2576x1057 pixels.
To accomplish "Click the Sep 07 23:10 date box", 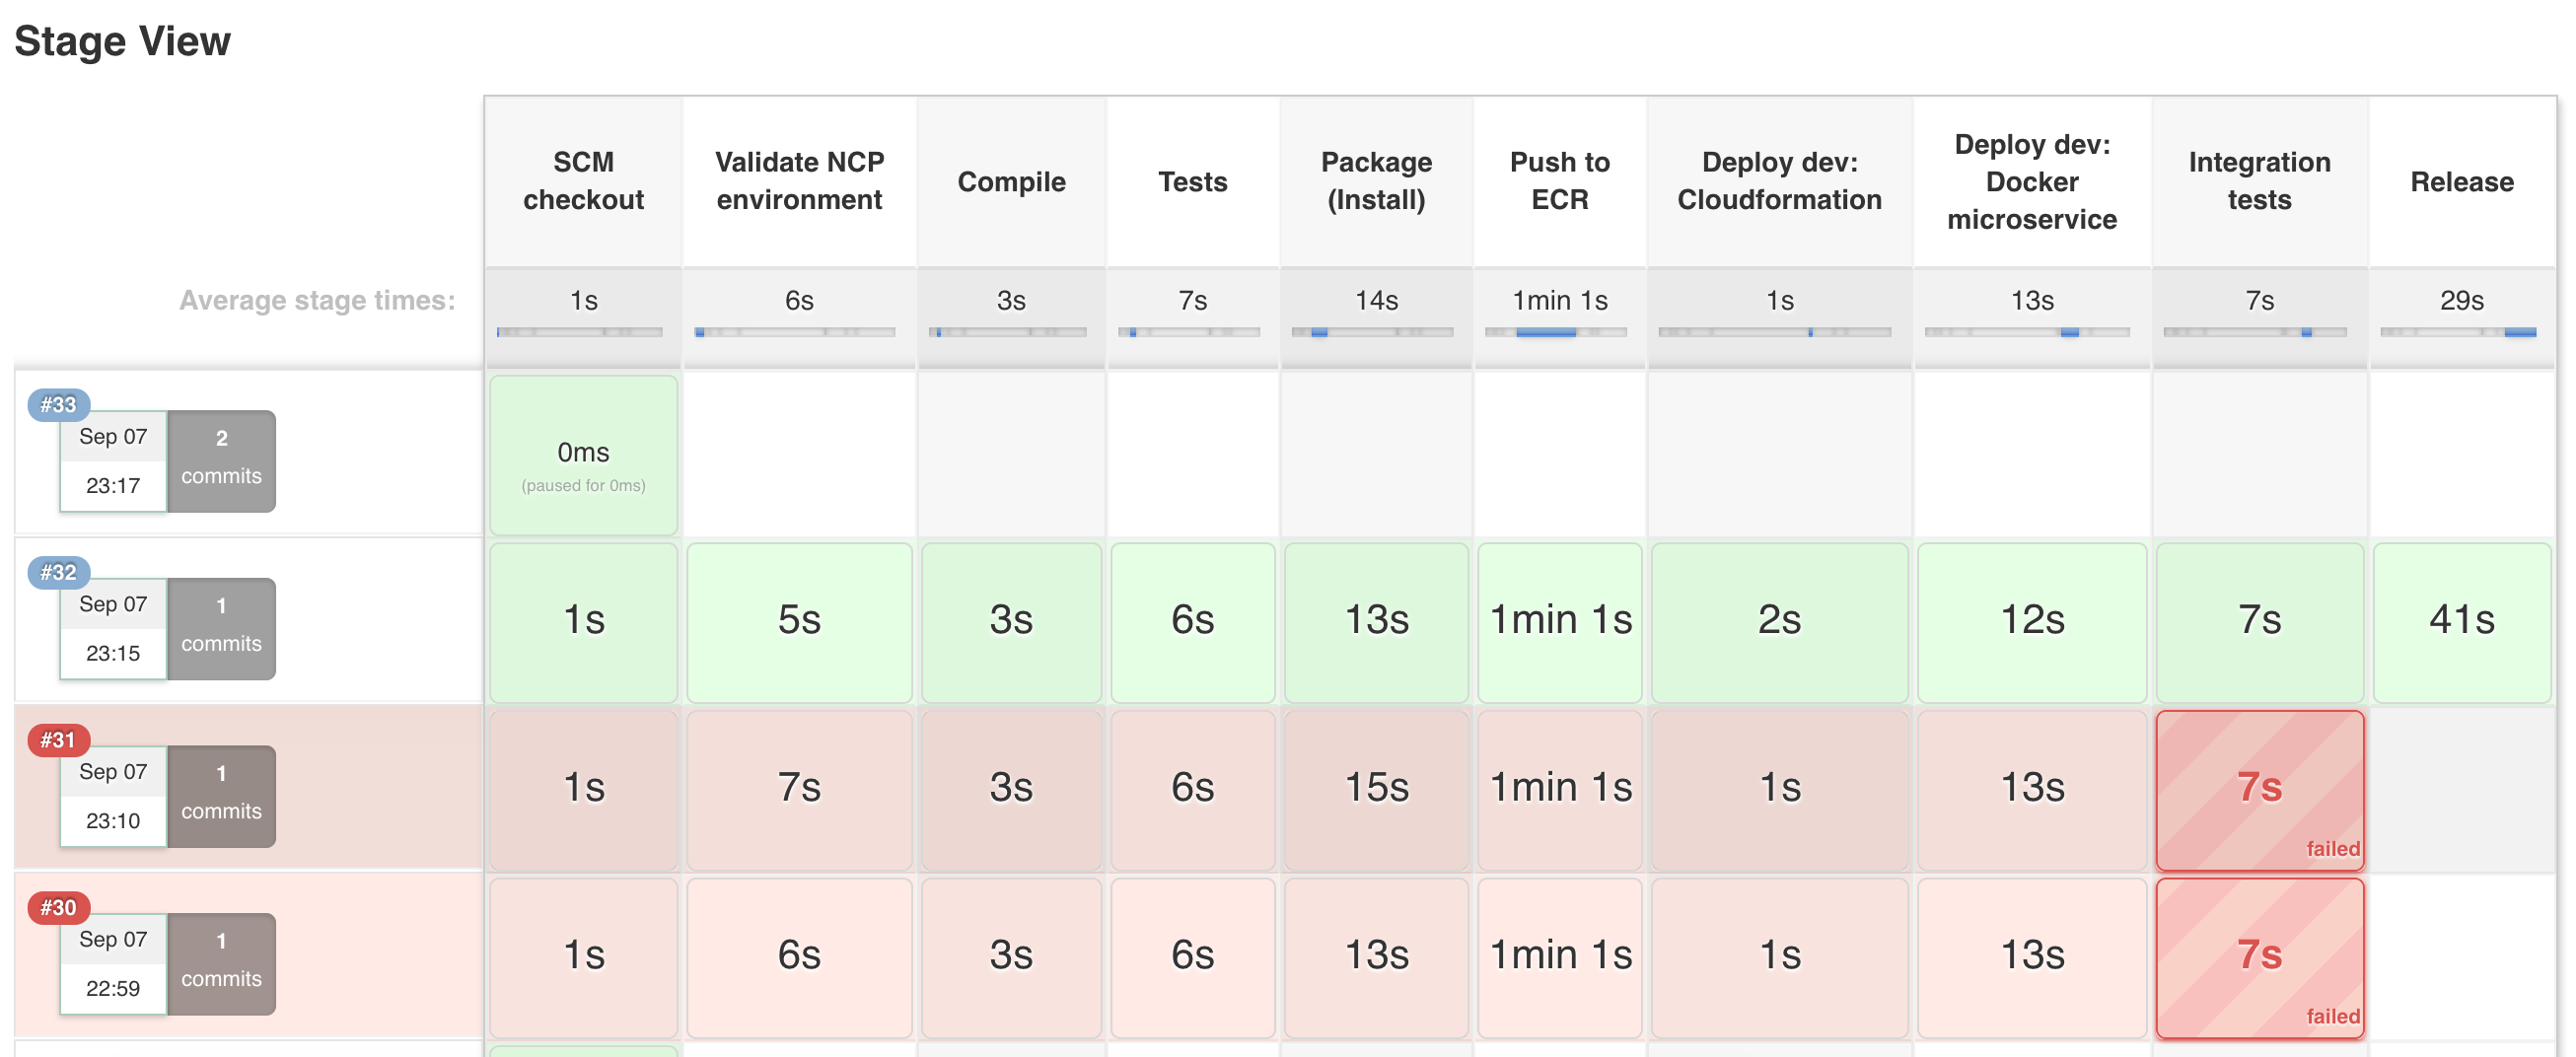I will [x=113, y=797].
